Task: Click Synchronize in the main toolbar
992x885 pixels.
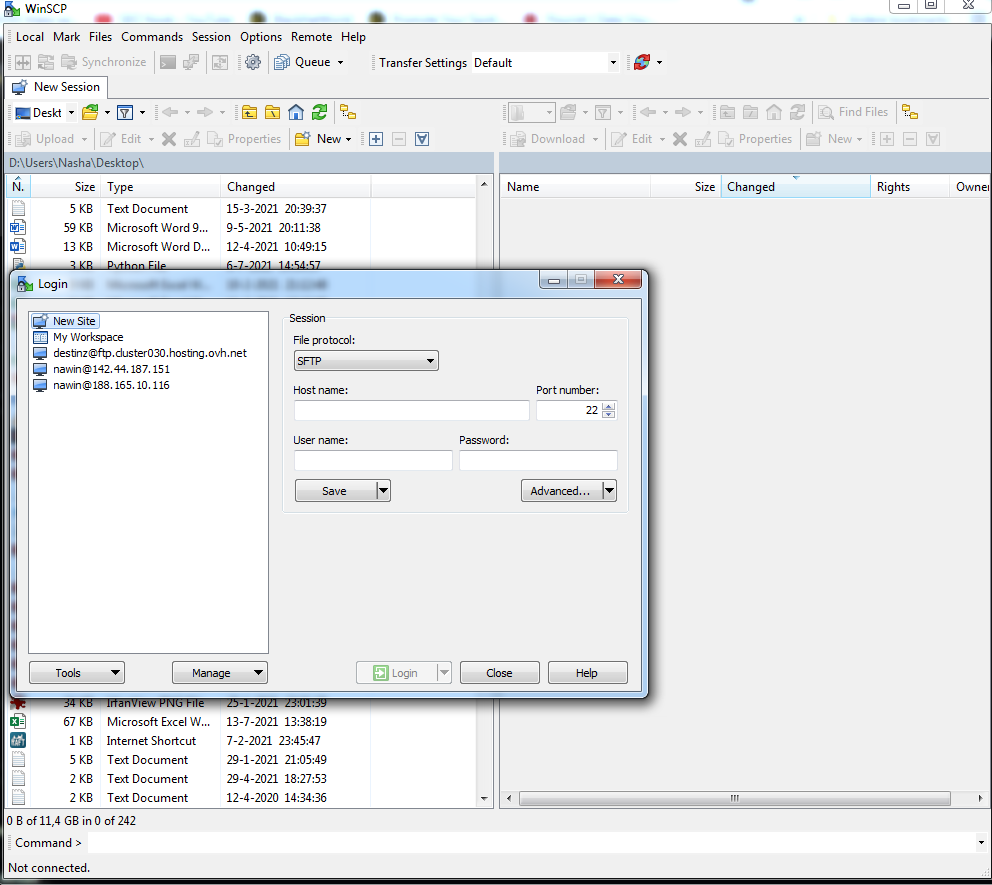Action: [x=104, y=62]
